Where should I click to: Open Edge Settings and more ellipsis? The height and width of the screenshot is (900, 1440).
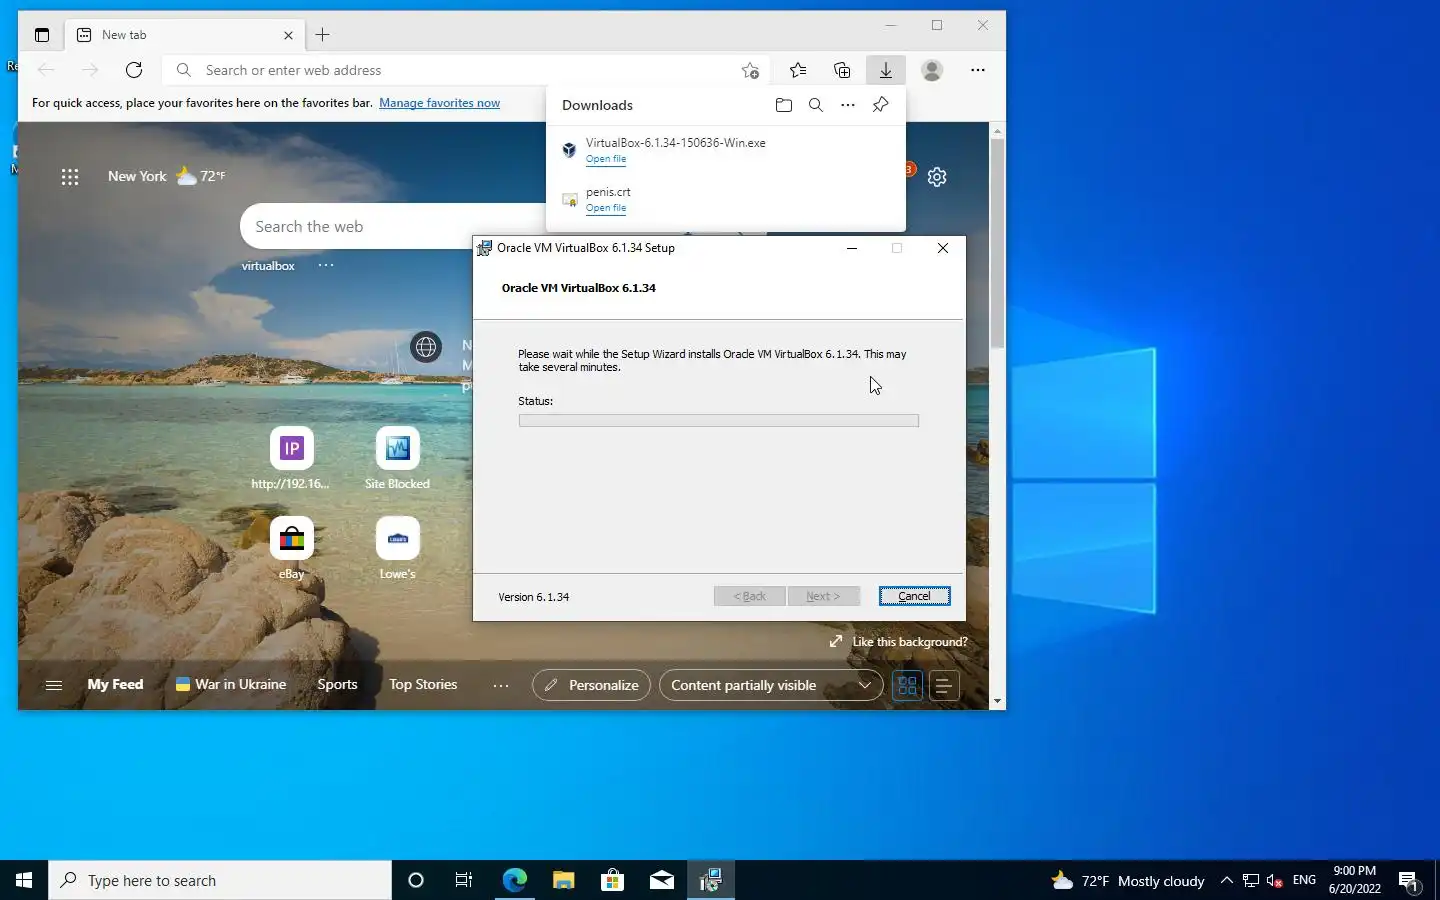coord(978,70)
